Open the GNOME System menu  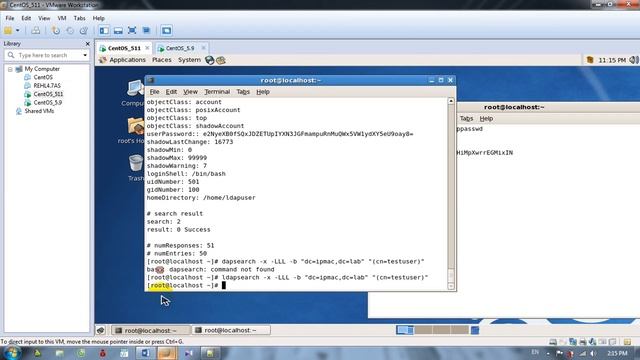[x=189, y=60]
